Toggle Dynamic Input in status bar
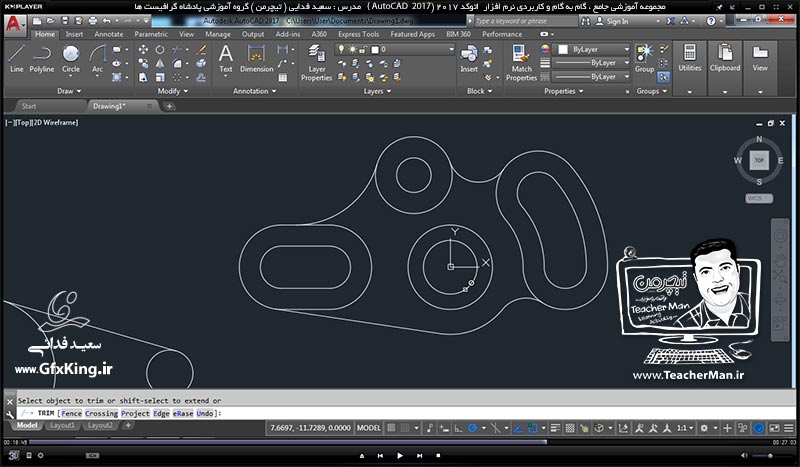800x467 pixels. 444,428
